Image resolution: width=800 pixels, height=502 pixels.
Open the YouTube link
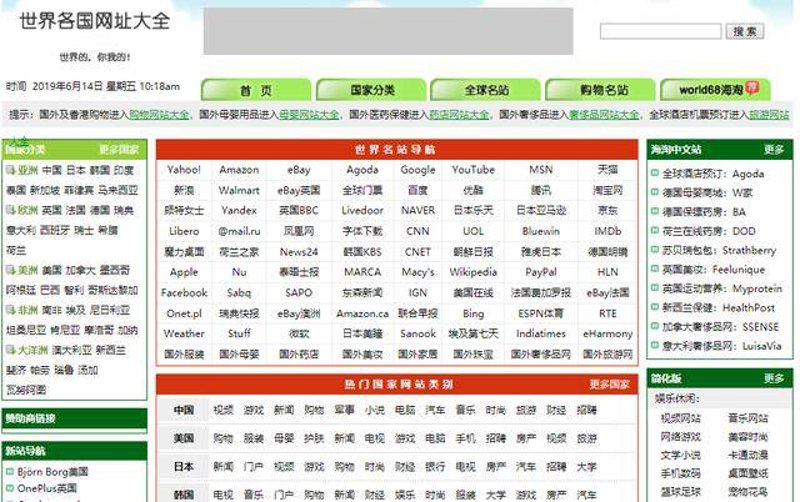tap(473, 170)
